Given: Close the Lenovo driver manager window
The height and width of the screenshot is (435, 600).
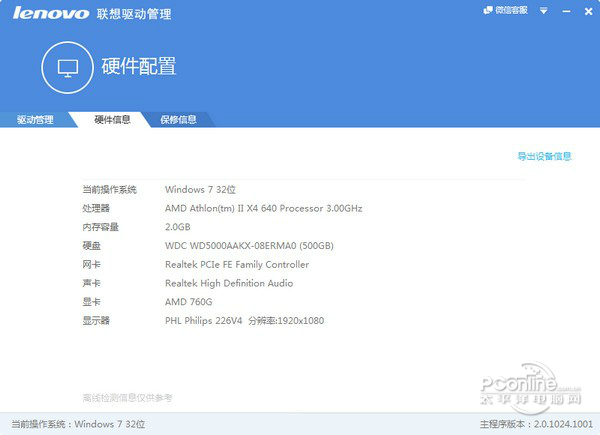Looking at the screenshot, I should (x=589, y=11).
